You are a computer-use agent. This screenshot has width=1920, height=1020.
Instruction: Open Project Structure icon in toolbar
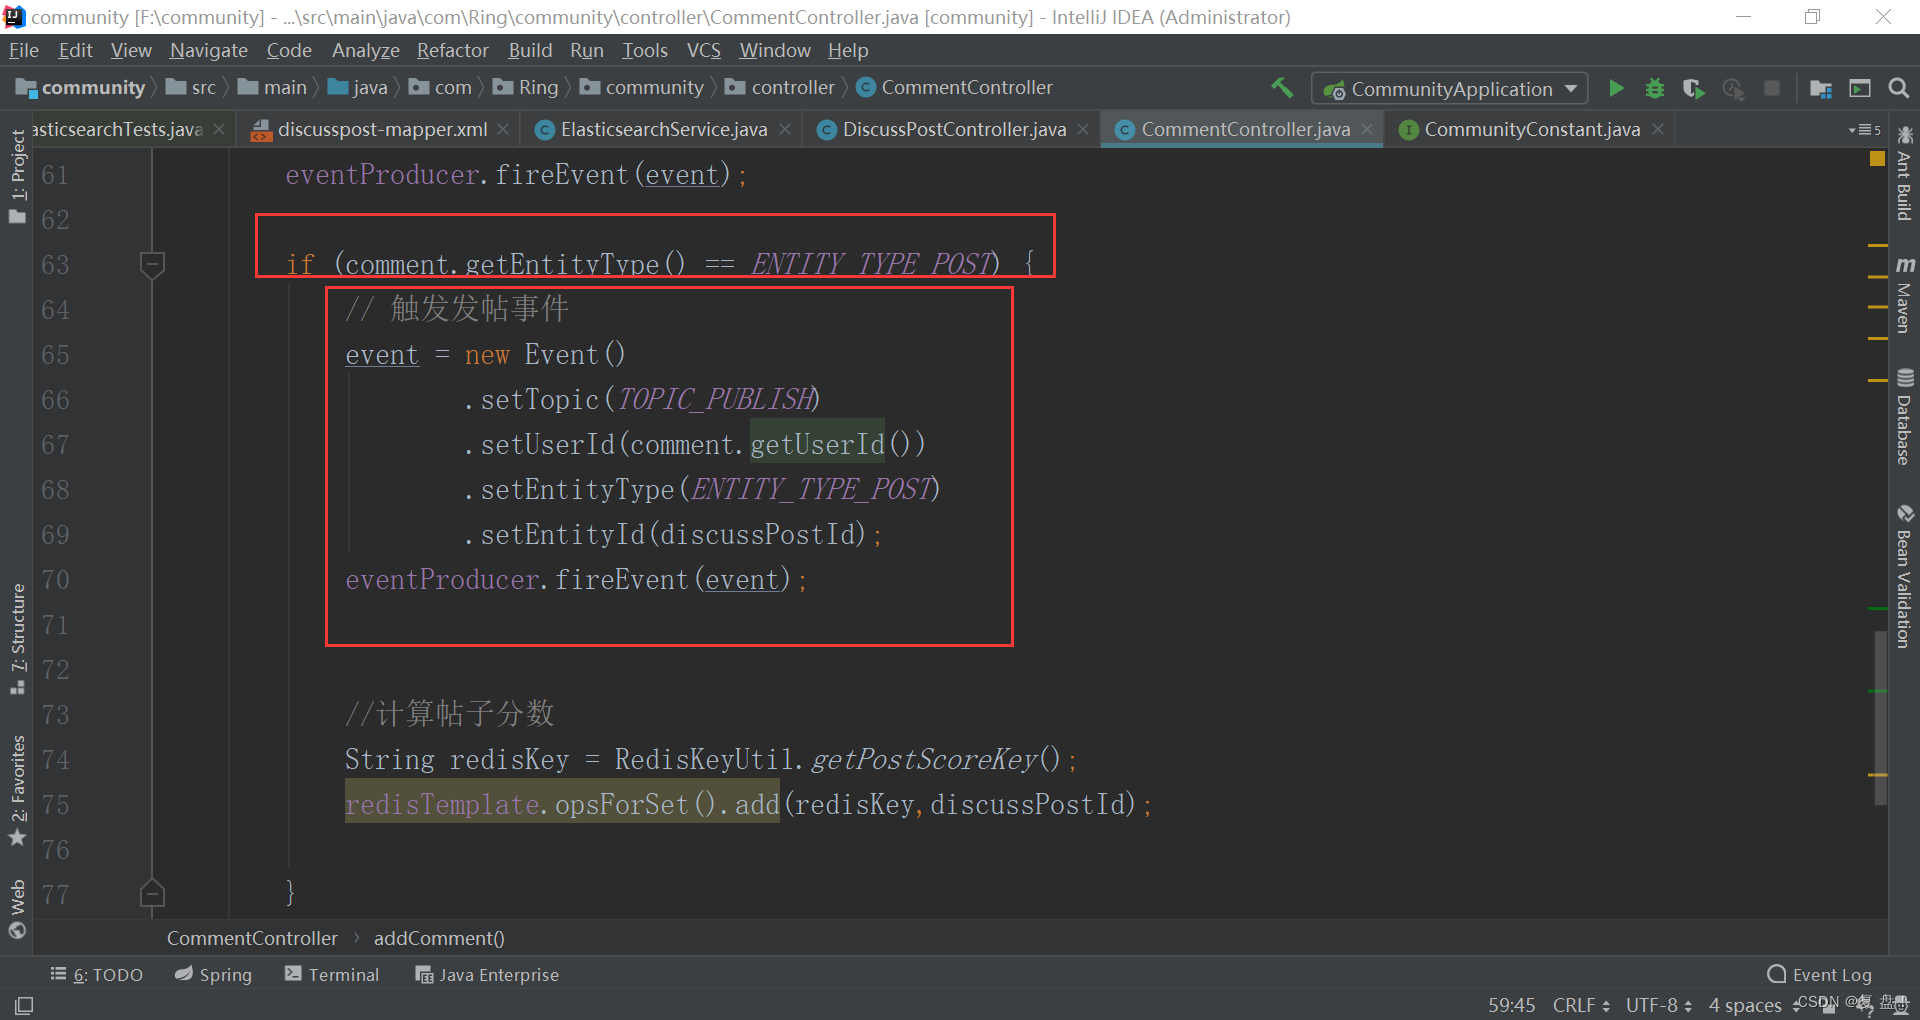click(x=1821, y=88)
